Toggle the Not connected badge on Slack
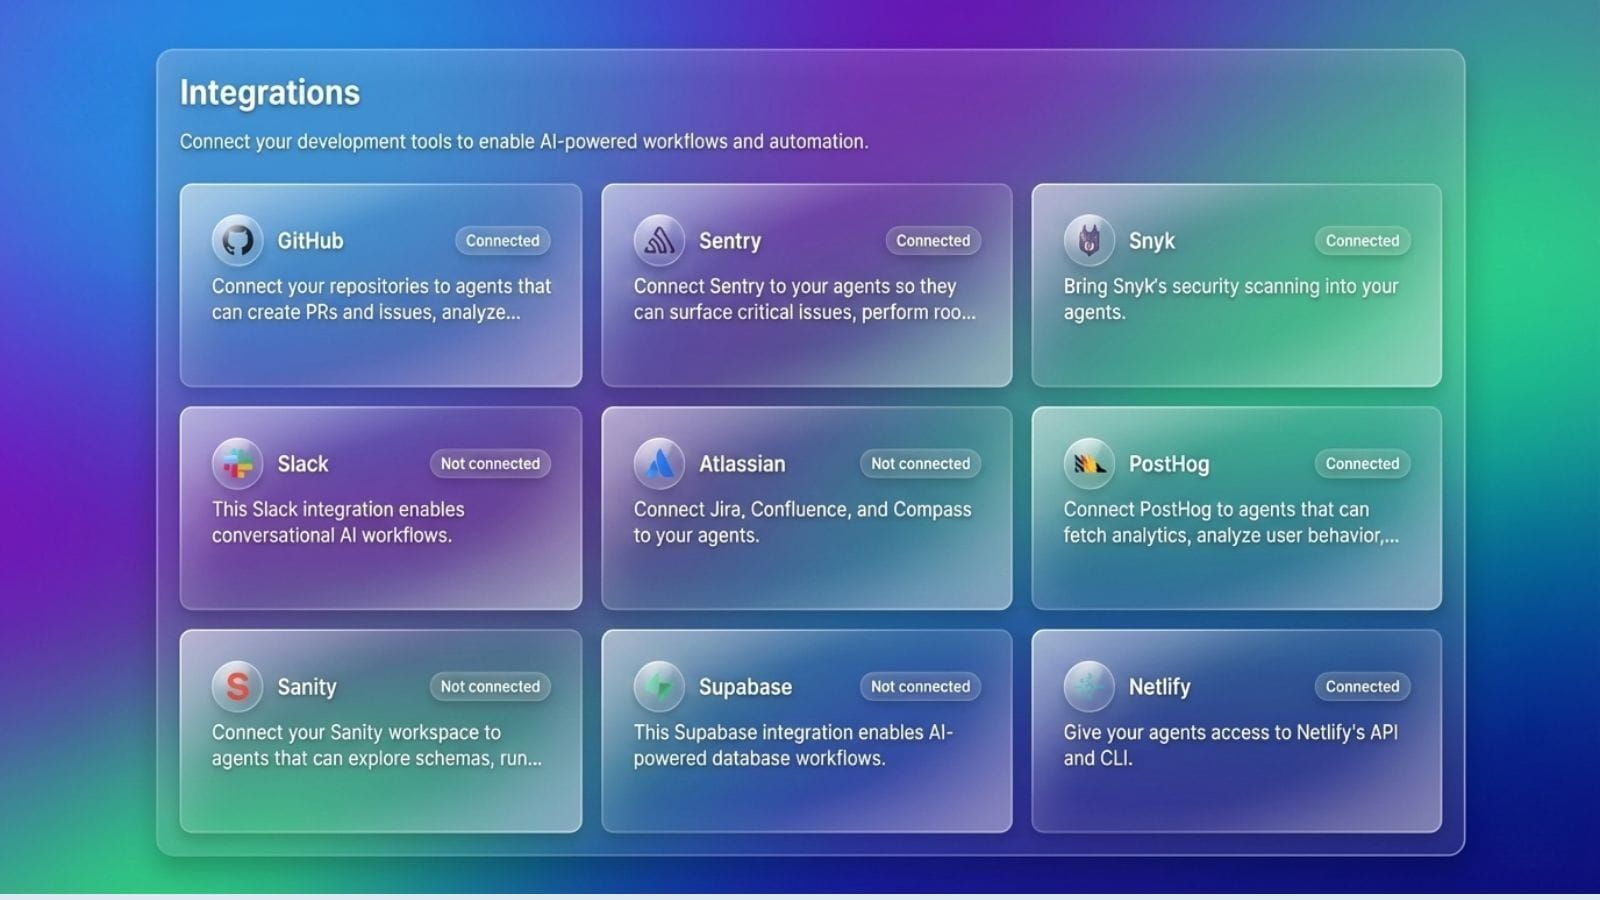This screenshot has height=900, width=1600. 490,463
